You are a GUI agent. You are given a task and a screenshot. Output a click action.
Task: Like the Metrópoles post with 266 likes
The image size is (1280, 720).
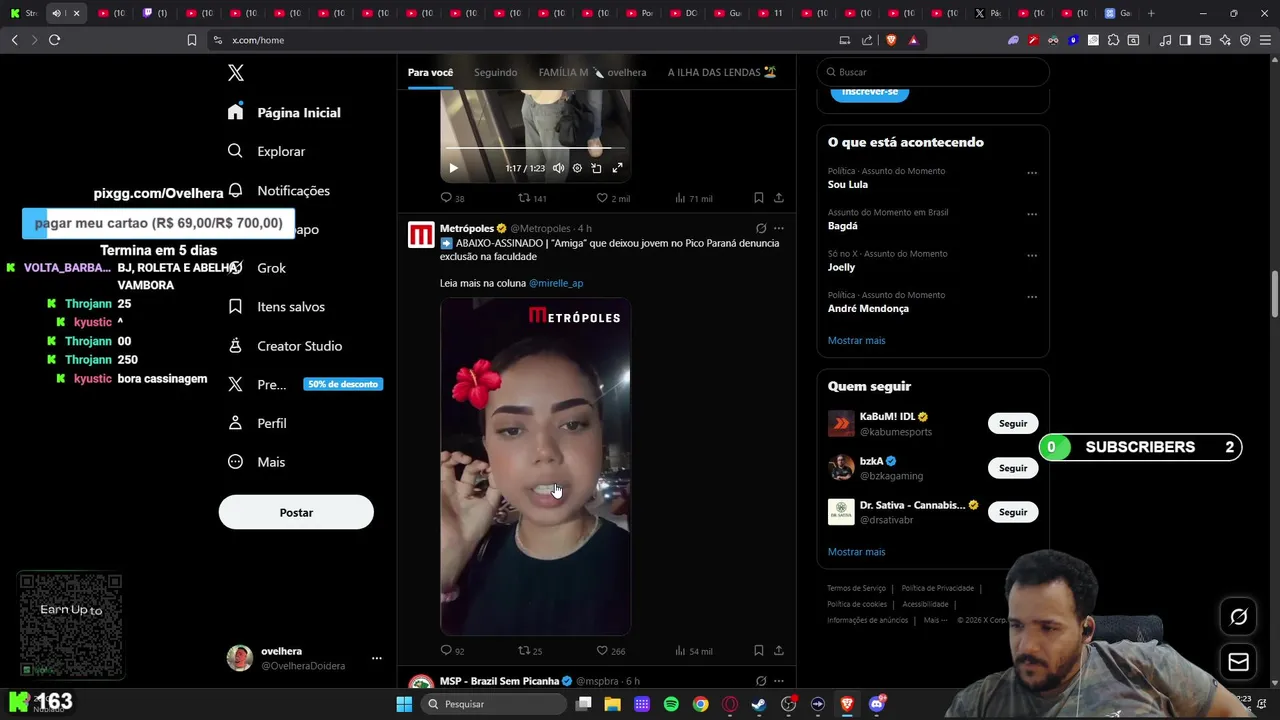pyautogui.click(x=611, y=651)
